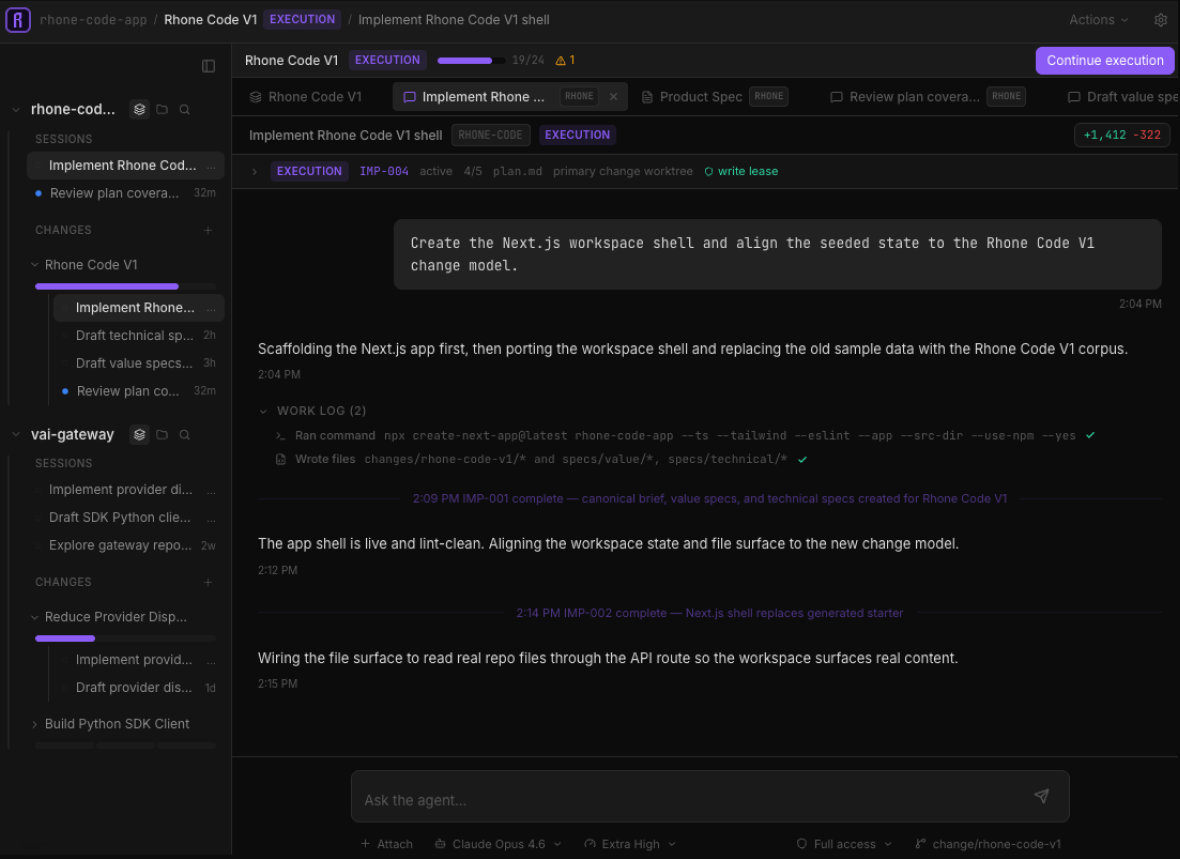The width and height of the screenshot is (1180, 859).
Task: Open the folder icon beside rhone-cod...
Action: [162, 110]
